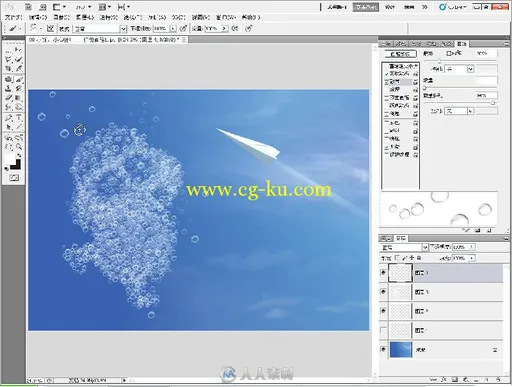The height and width of the screenshot is (387, 512).
Task: Click the trash icon in Layers panel
Action: (498, 379)
